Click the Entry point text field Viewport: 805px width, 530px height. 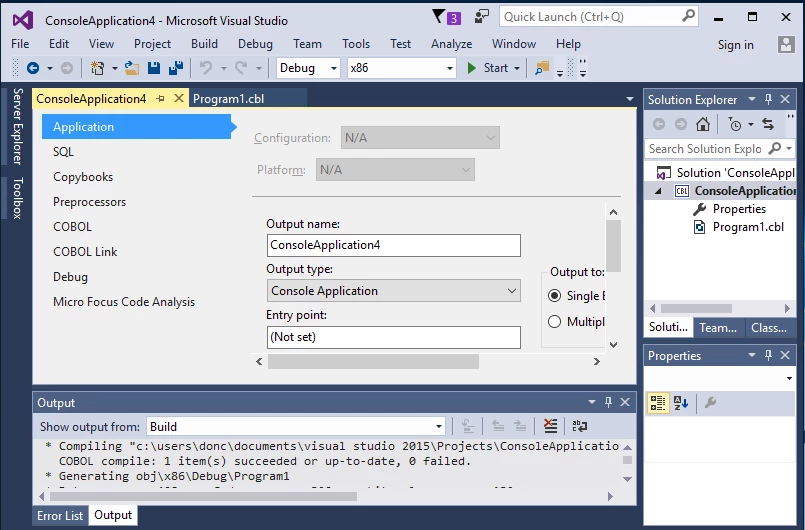pyautogui.click(x=394, y=337)
